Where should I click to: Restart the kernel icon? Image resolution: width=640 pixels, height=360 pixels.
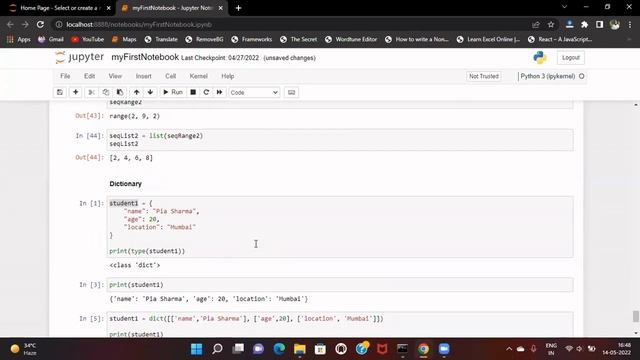pyautogui.click(x=206, y=92)
